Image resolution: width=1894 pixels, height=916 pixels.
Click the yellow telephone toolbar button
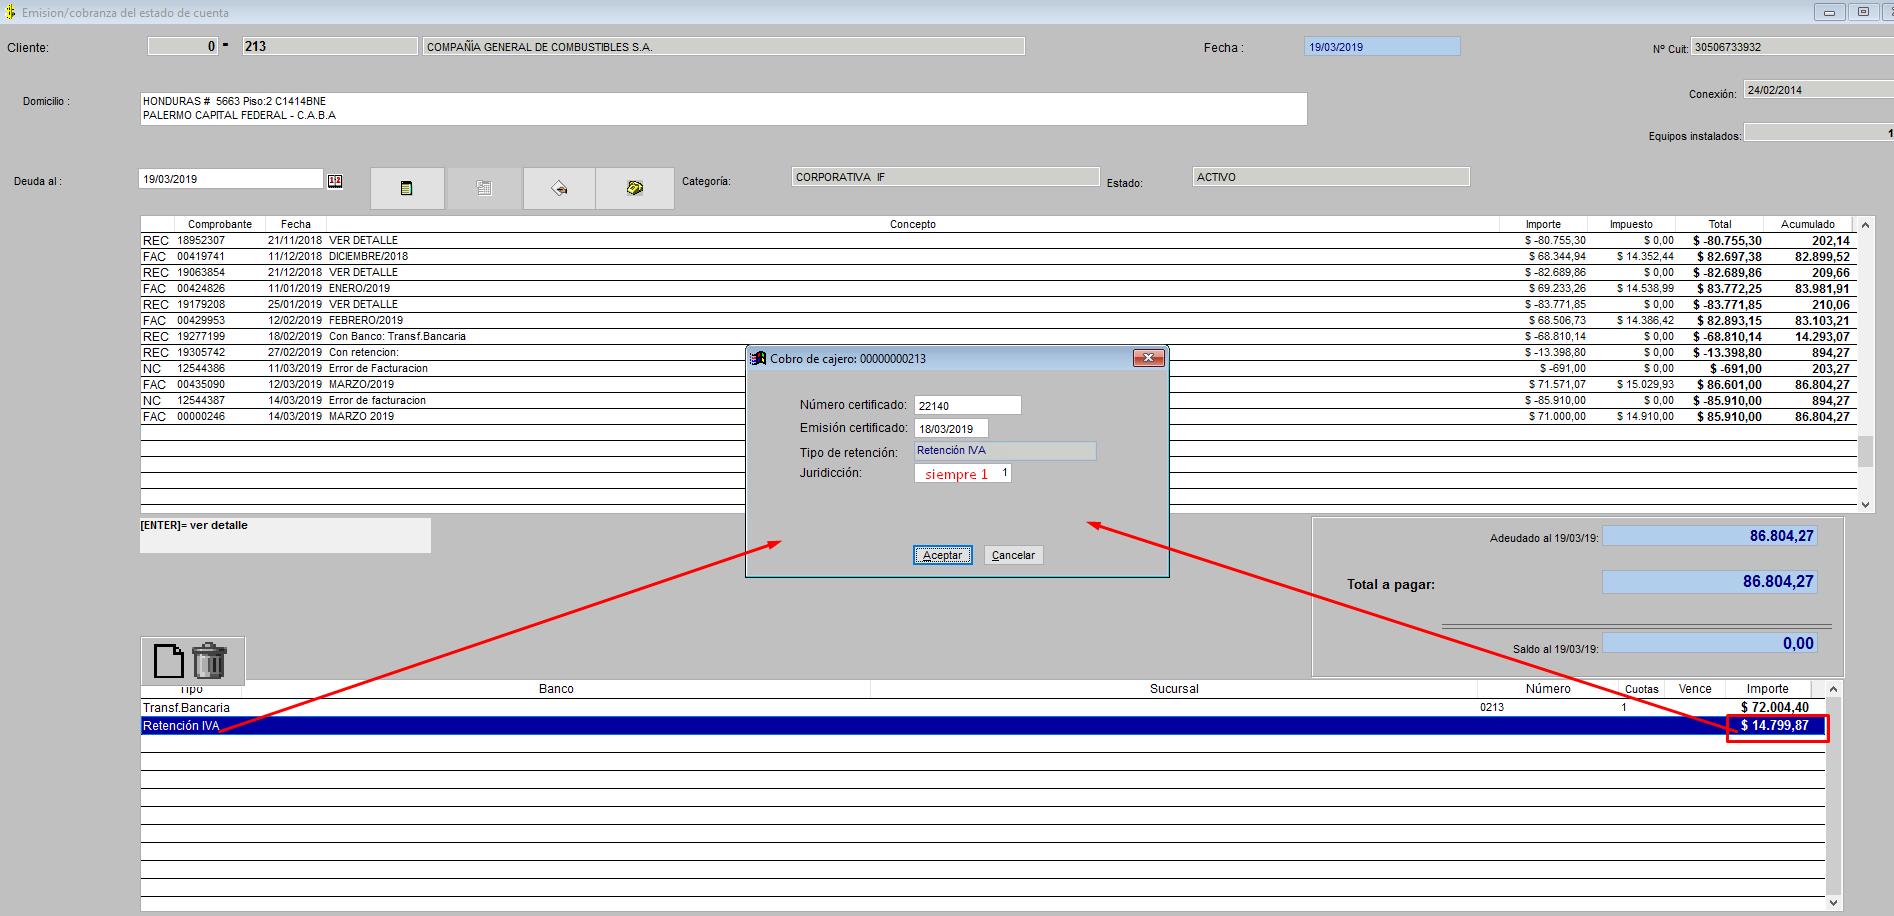(635, 188)
